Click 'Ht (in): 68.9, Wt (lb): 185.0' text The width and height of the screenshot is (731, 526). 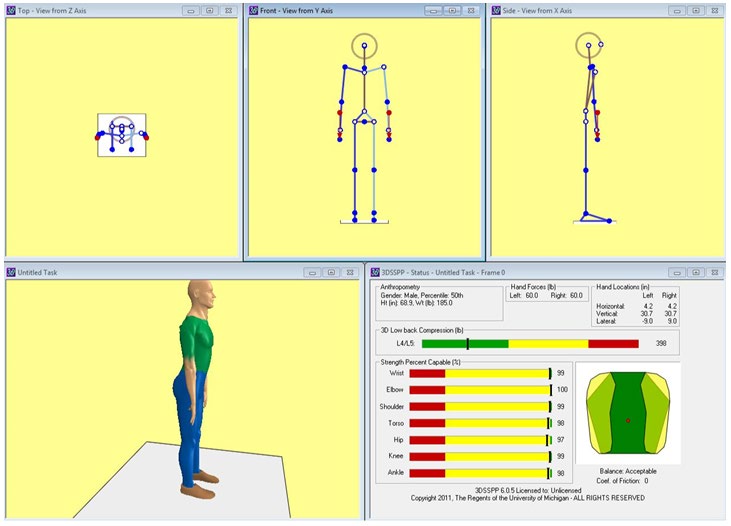(416, 303)
